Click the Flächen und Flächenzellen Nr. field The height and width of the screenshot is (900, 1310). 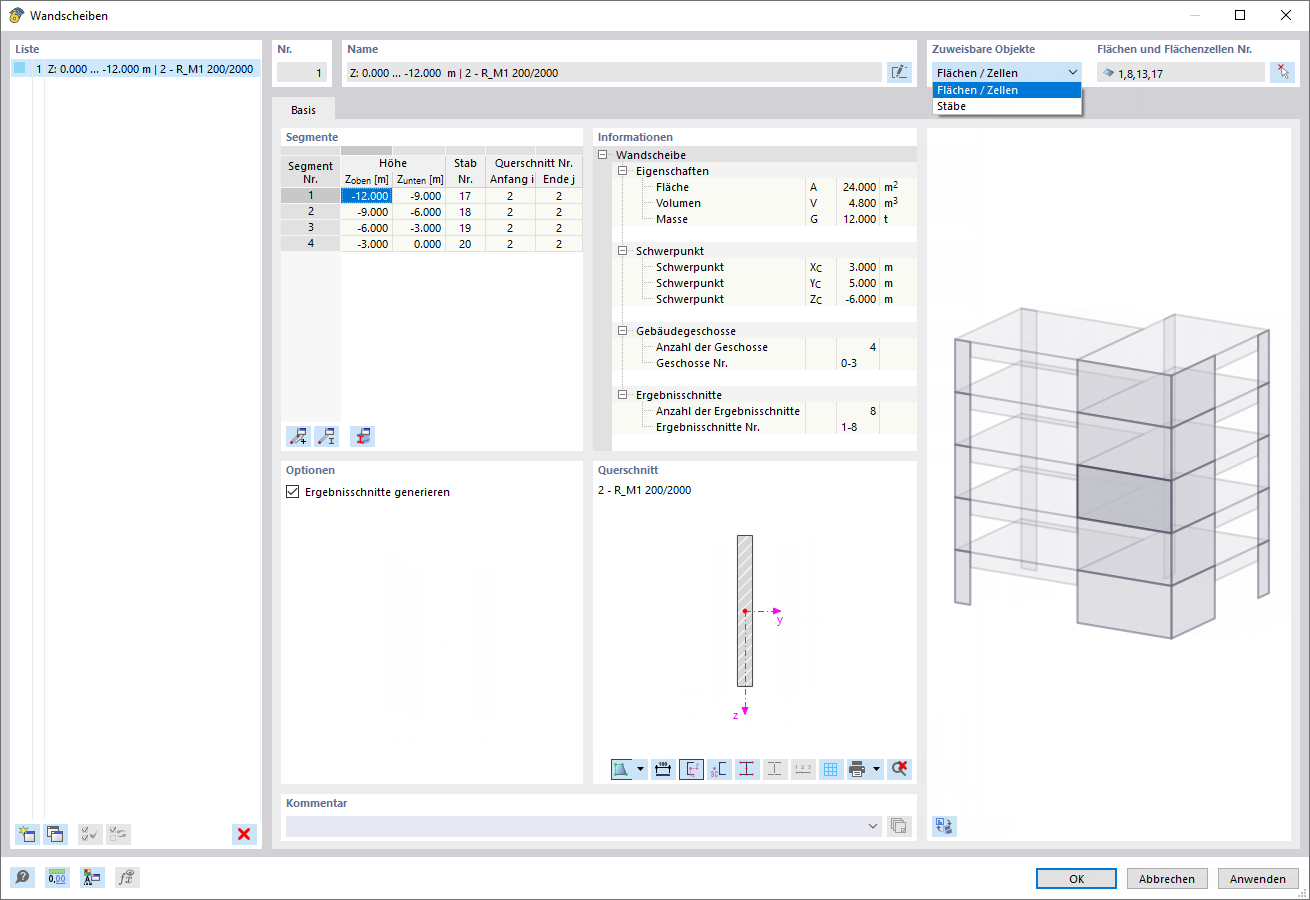point(1180,72)
